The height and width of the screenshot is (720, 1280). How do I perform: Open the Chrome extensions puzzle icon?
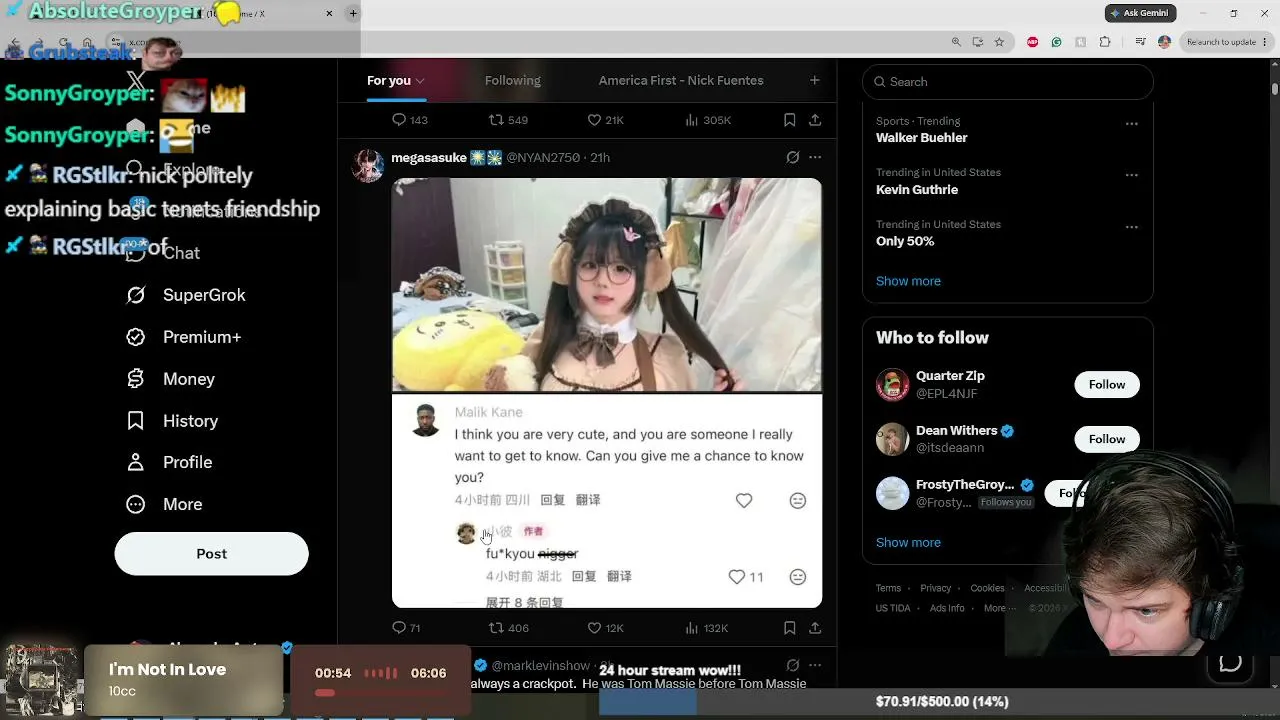(x=1105, y=42)
